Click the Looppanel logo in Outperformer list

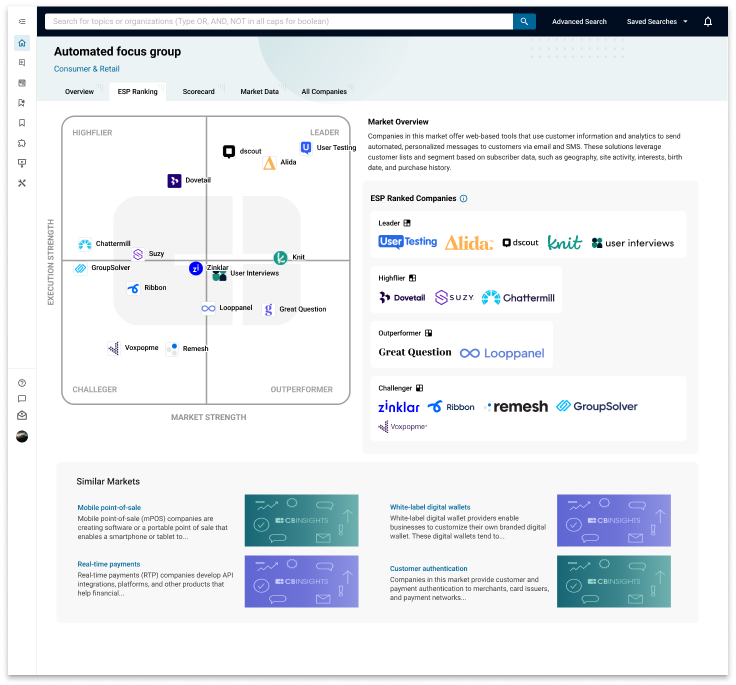click(x=502, y=353)
